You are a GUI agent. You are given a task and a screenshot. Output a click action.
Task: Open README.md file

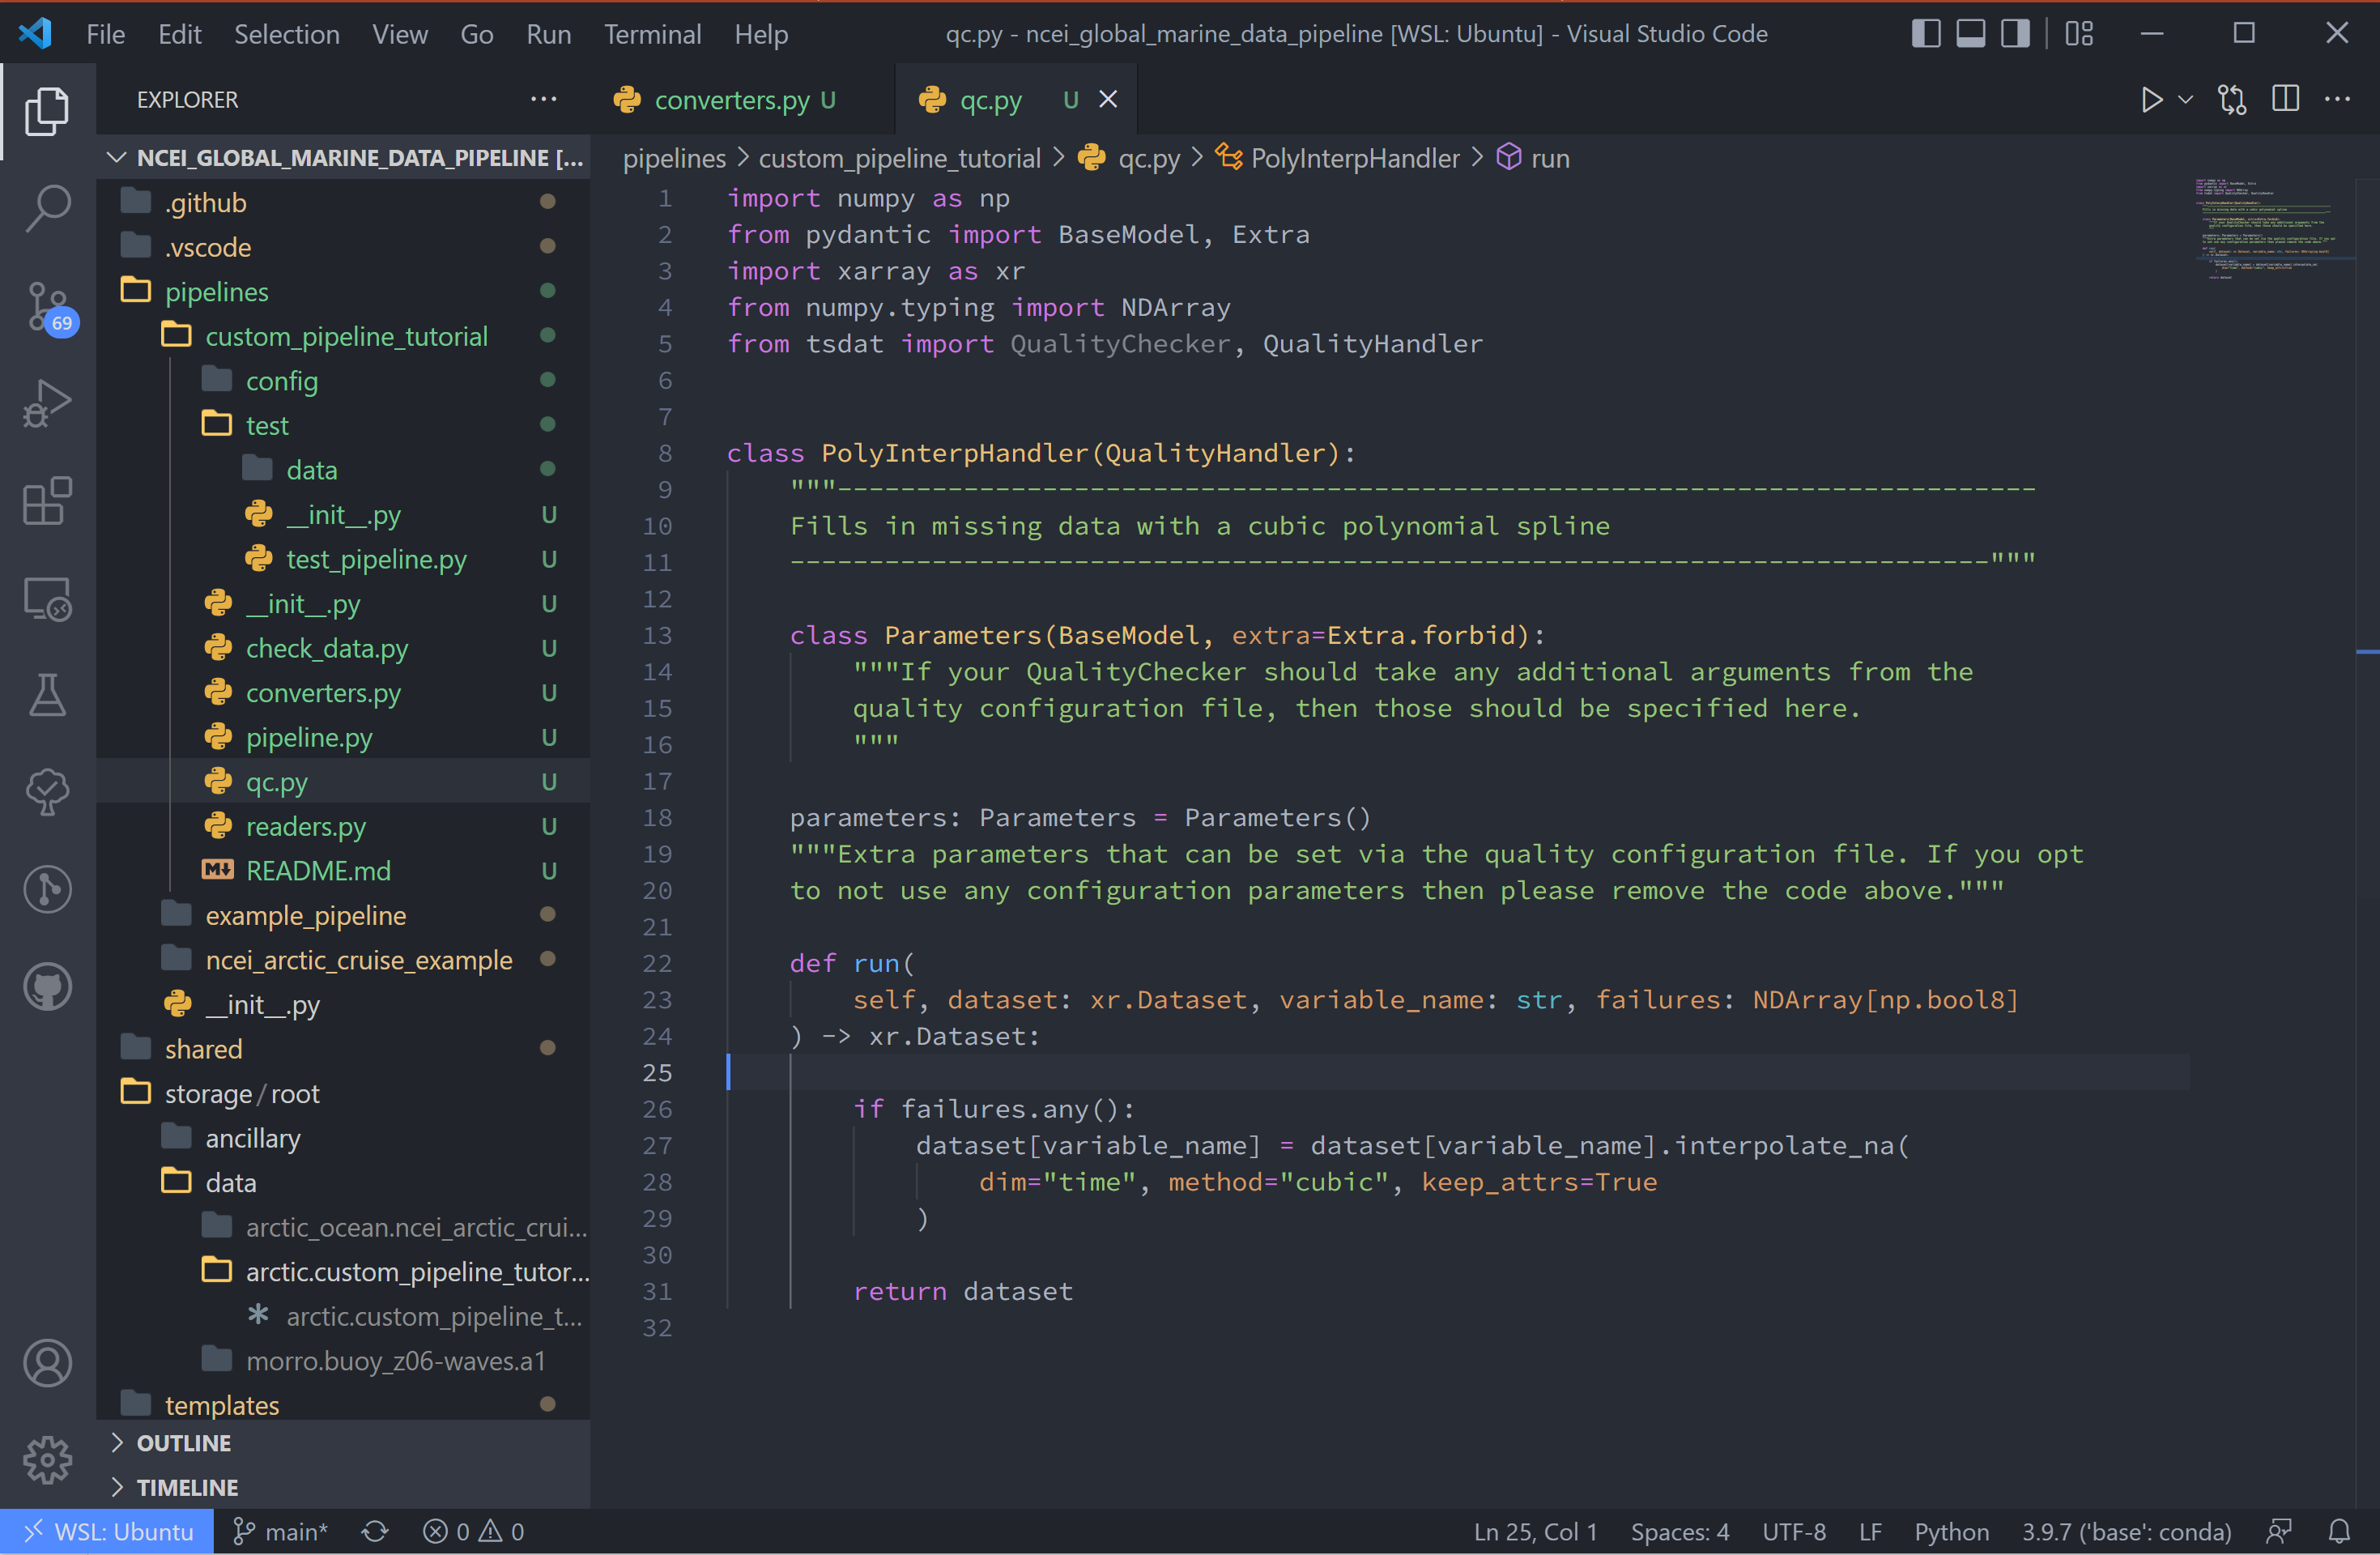(345, 871)
